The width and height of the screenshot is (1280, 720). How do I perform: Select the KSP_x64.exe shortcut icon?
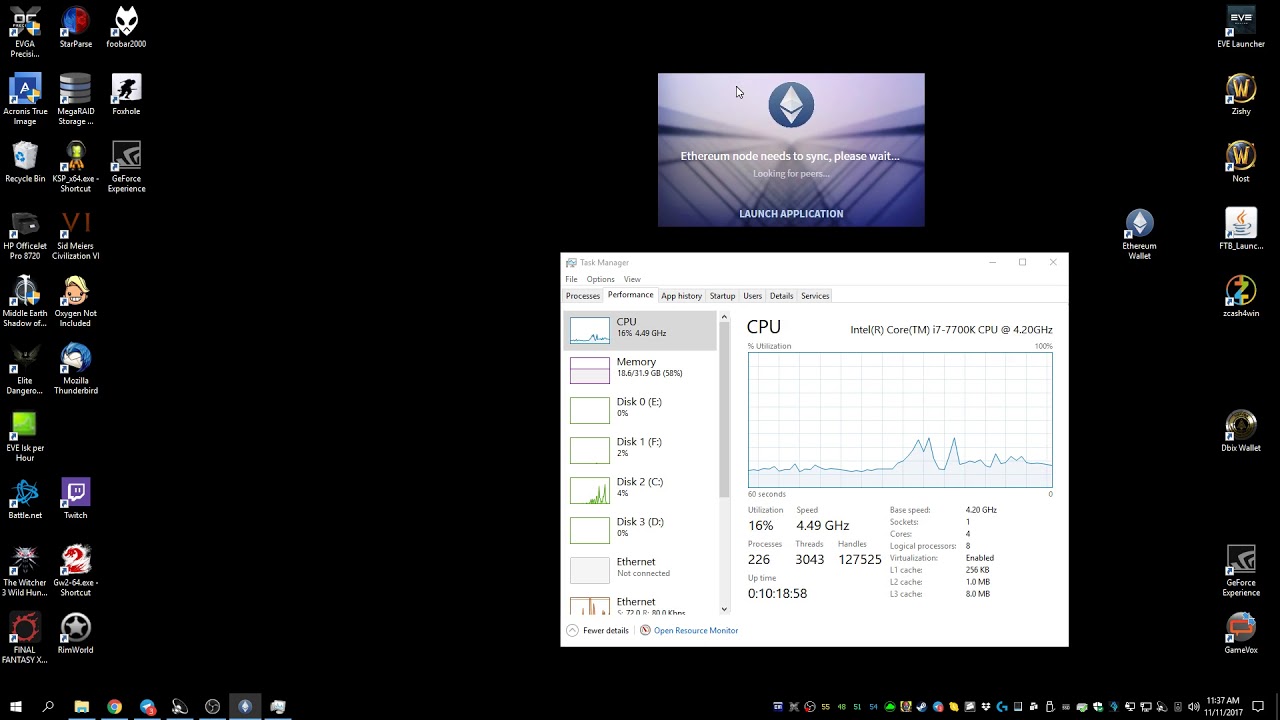75,167
